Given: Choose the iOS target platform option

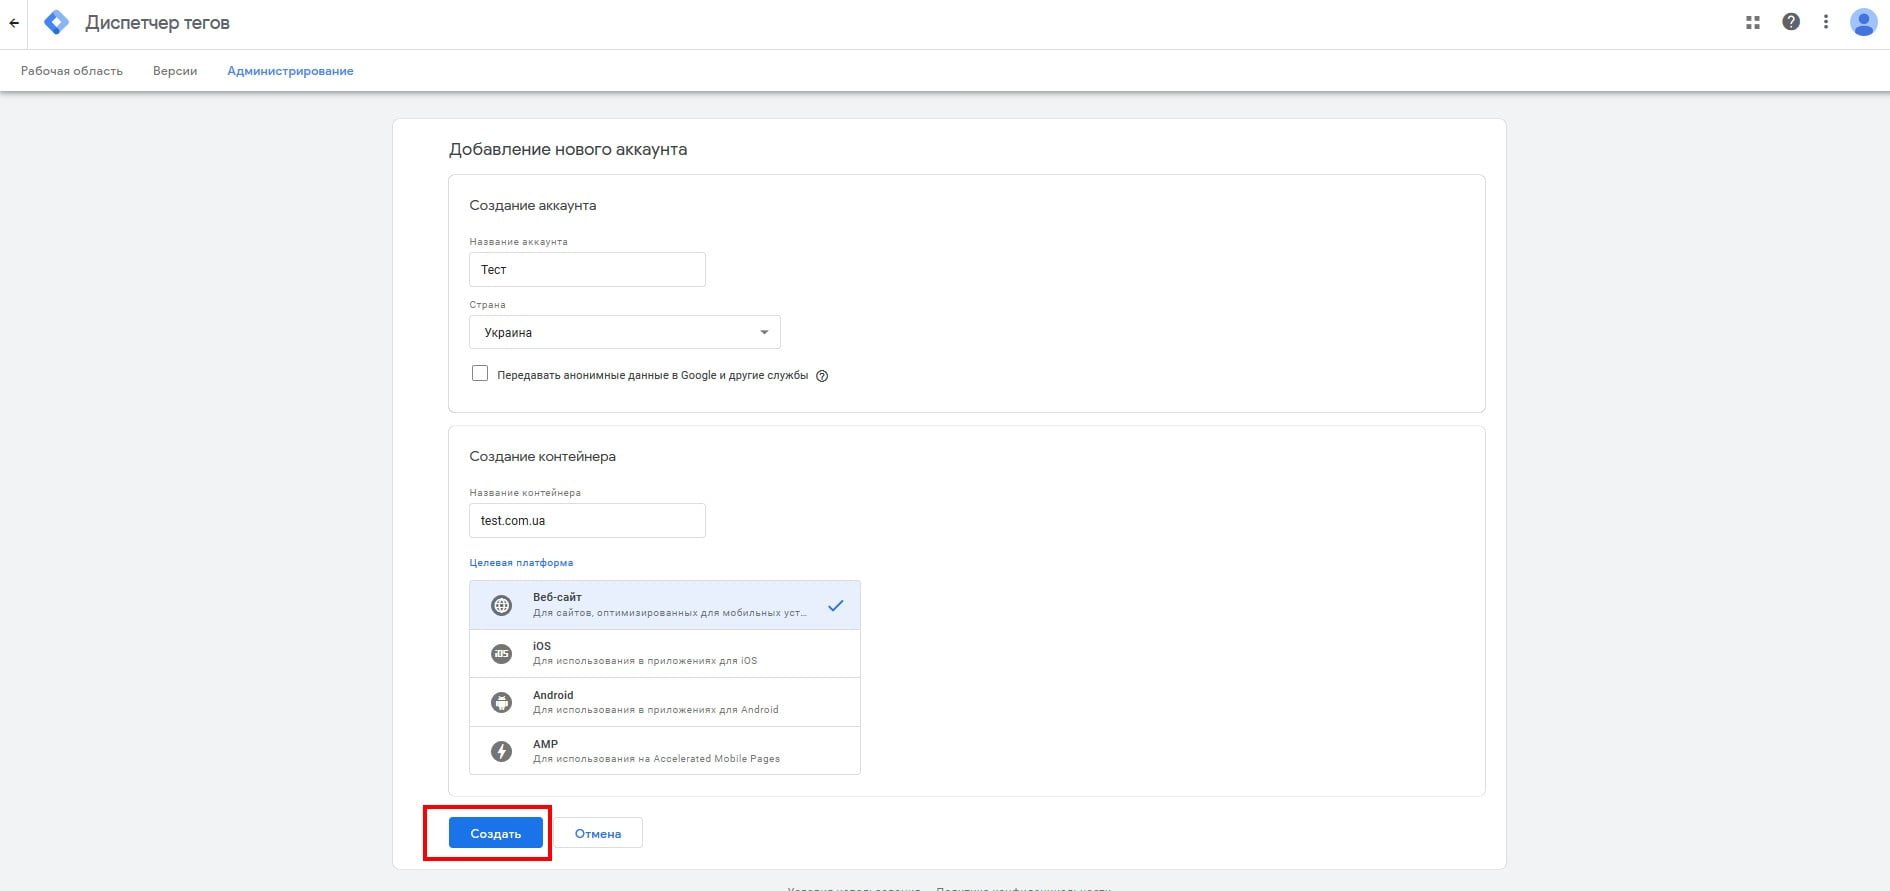Looking at the screenshot, I should 664,653.
